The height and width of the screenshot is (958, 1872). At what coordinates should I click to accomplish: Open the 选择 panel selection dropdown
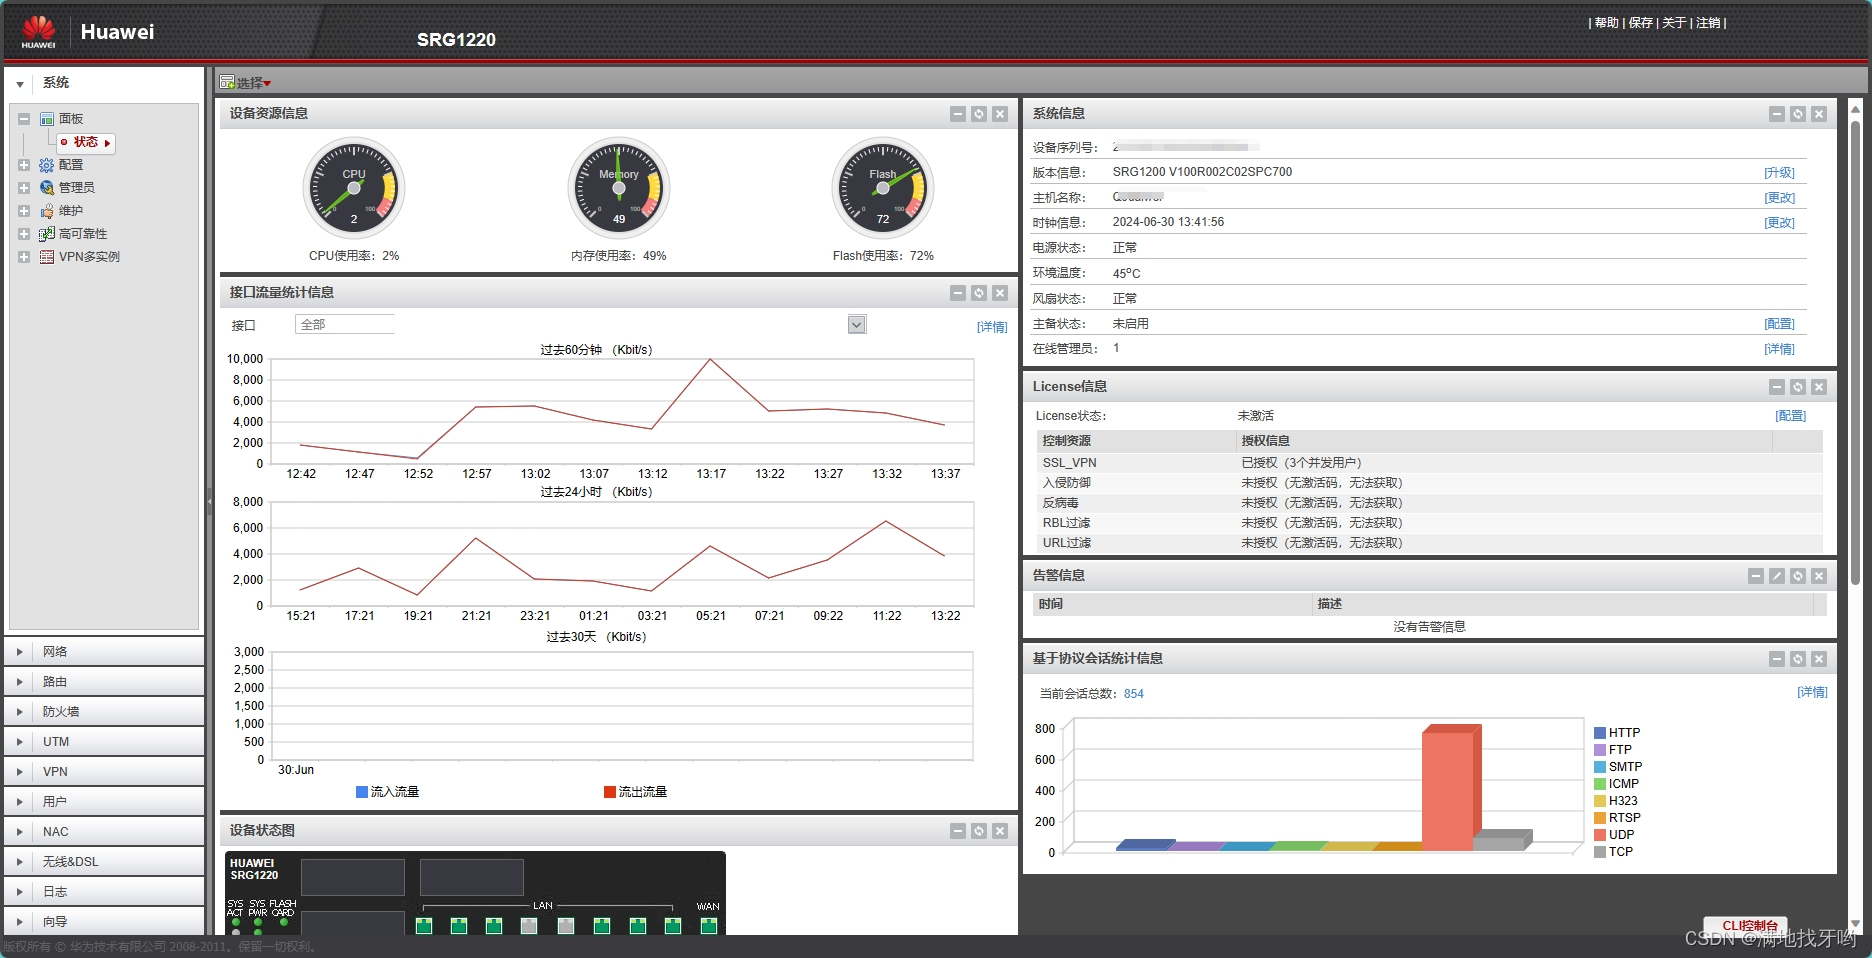click(246, 83)
